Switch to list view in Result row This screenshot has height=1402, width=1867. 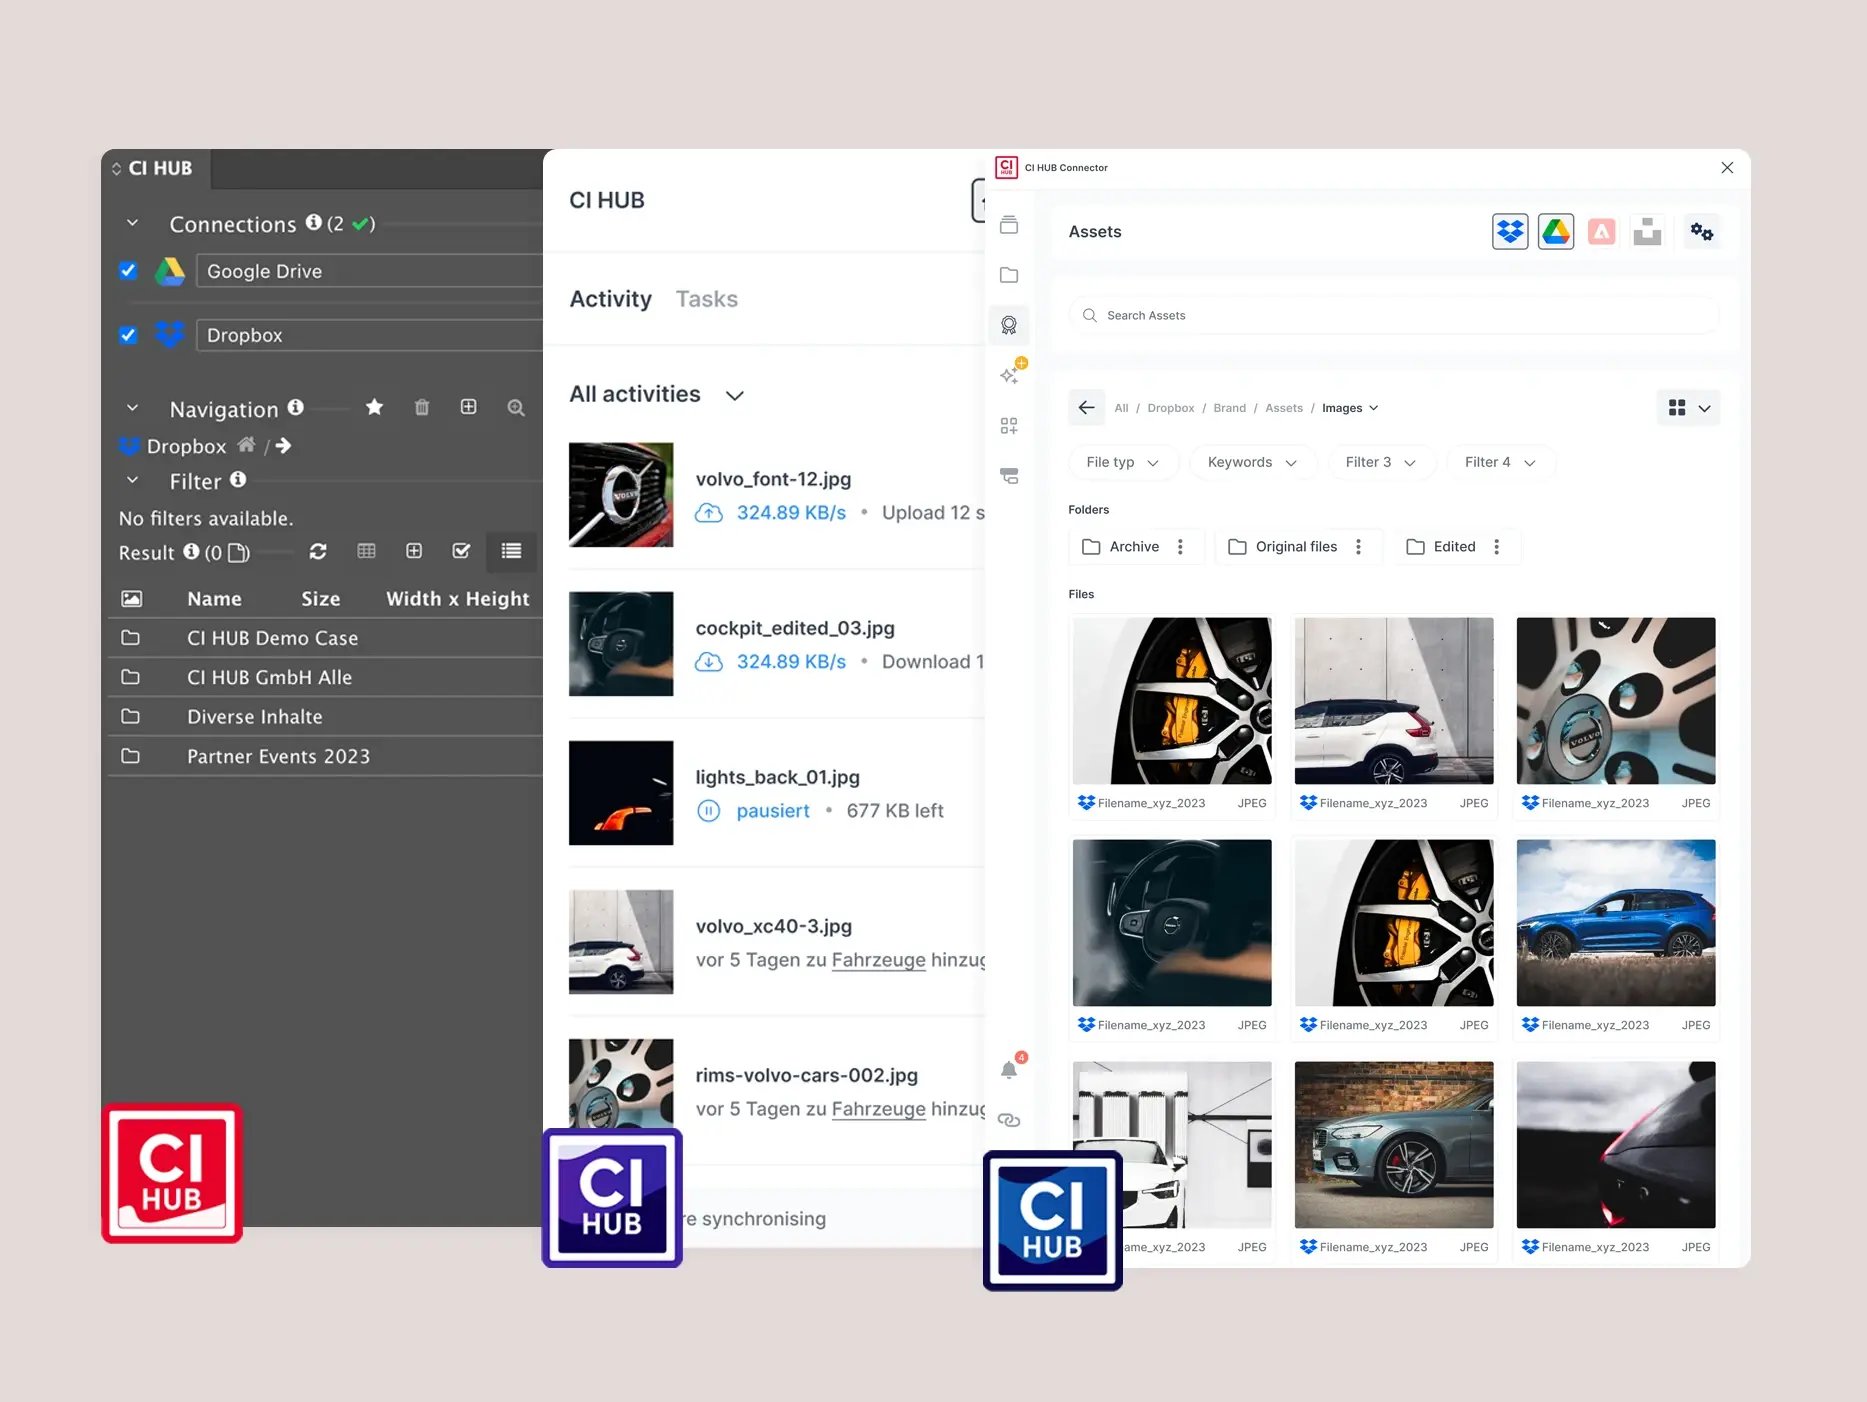(511, 551)
